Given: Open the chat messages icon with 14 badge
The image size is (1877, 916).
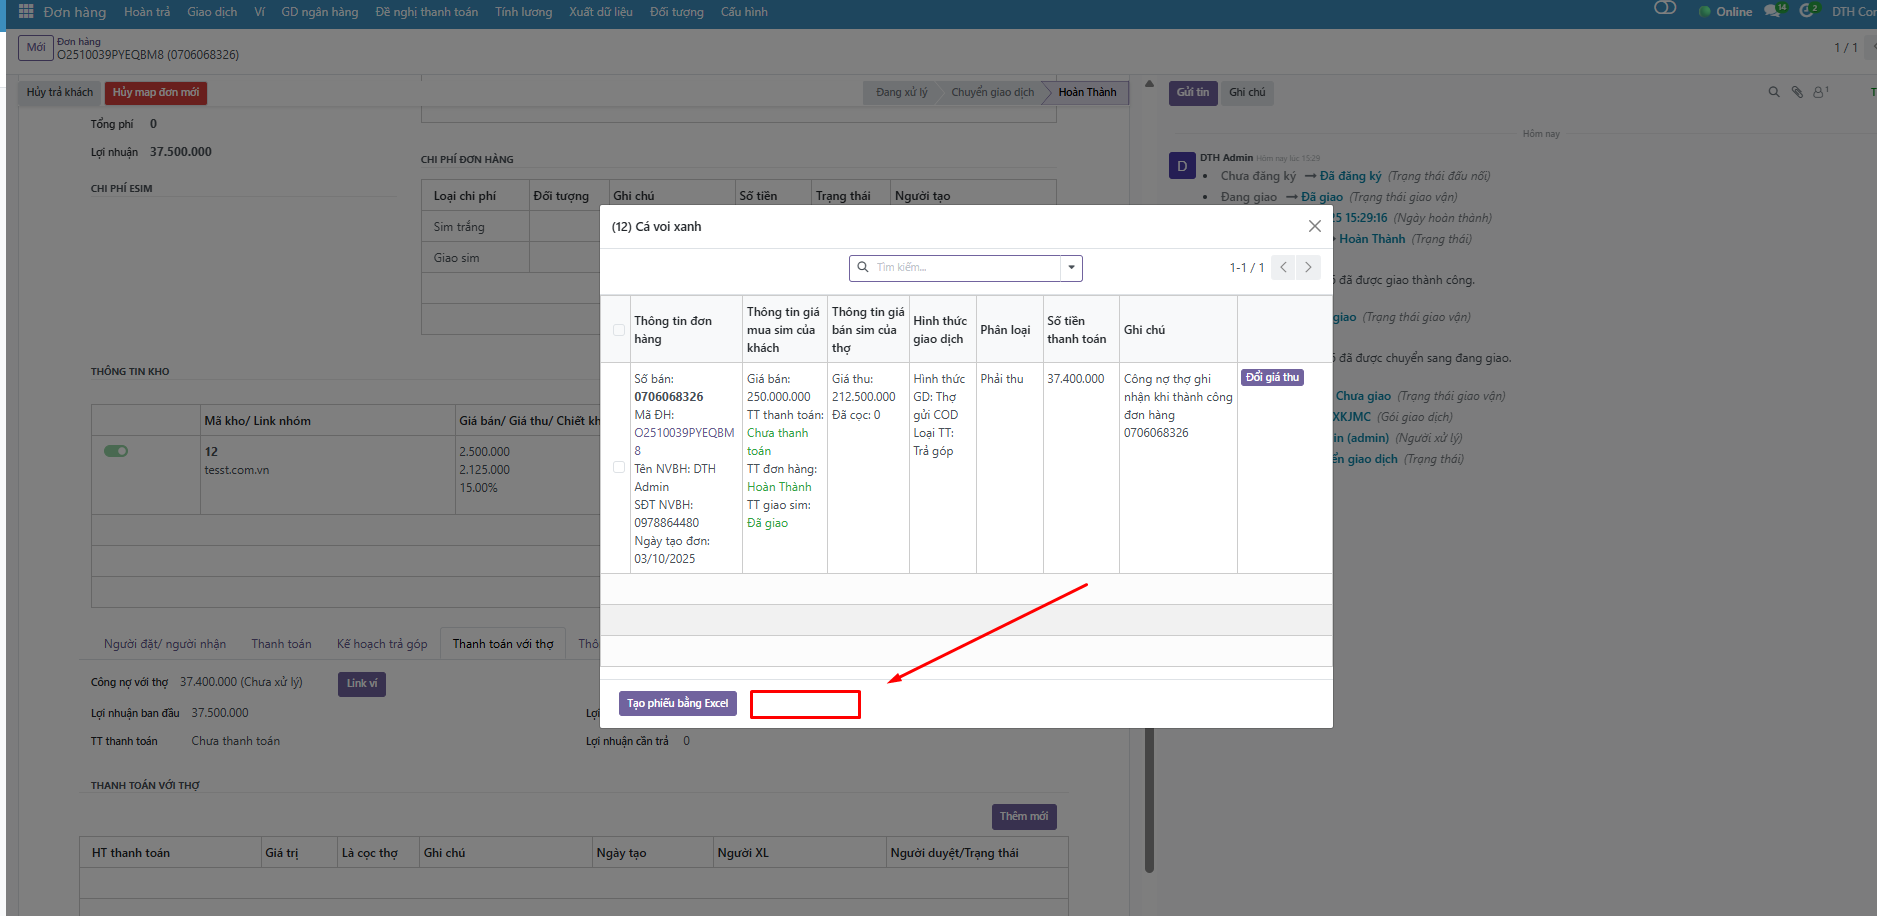Looking at the screenshot, I should pos(1772,11).
